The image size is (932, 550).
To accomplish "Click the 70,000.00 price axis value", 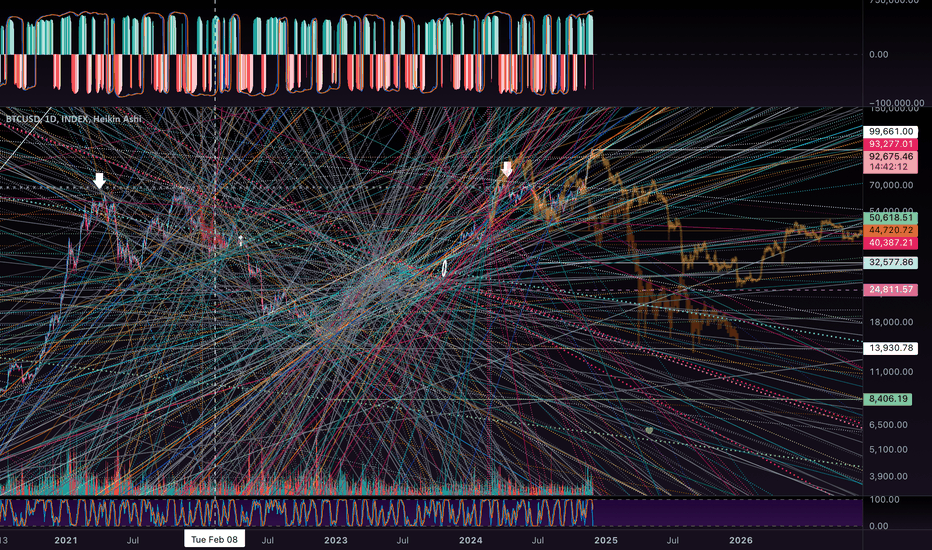I will coord(890,185).
